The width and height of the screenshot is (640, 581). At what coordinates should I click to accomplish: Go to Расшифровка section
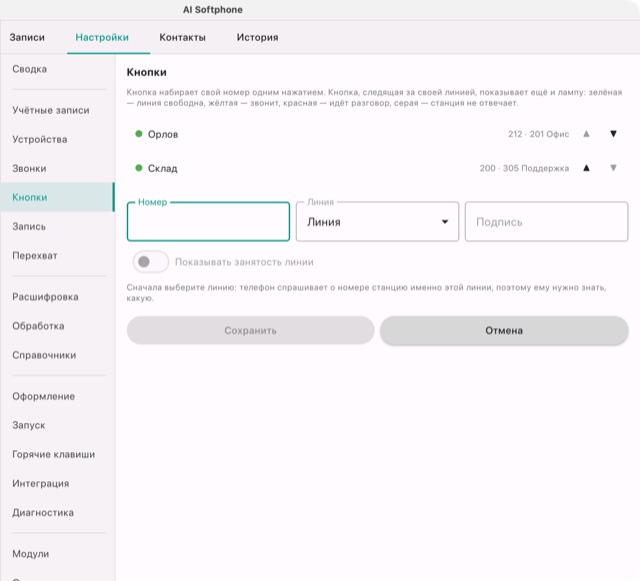click(x=57, y=297)
